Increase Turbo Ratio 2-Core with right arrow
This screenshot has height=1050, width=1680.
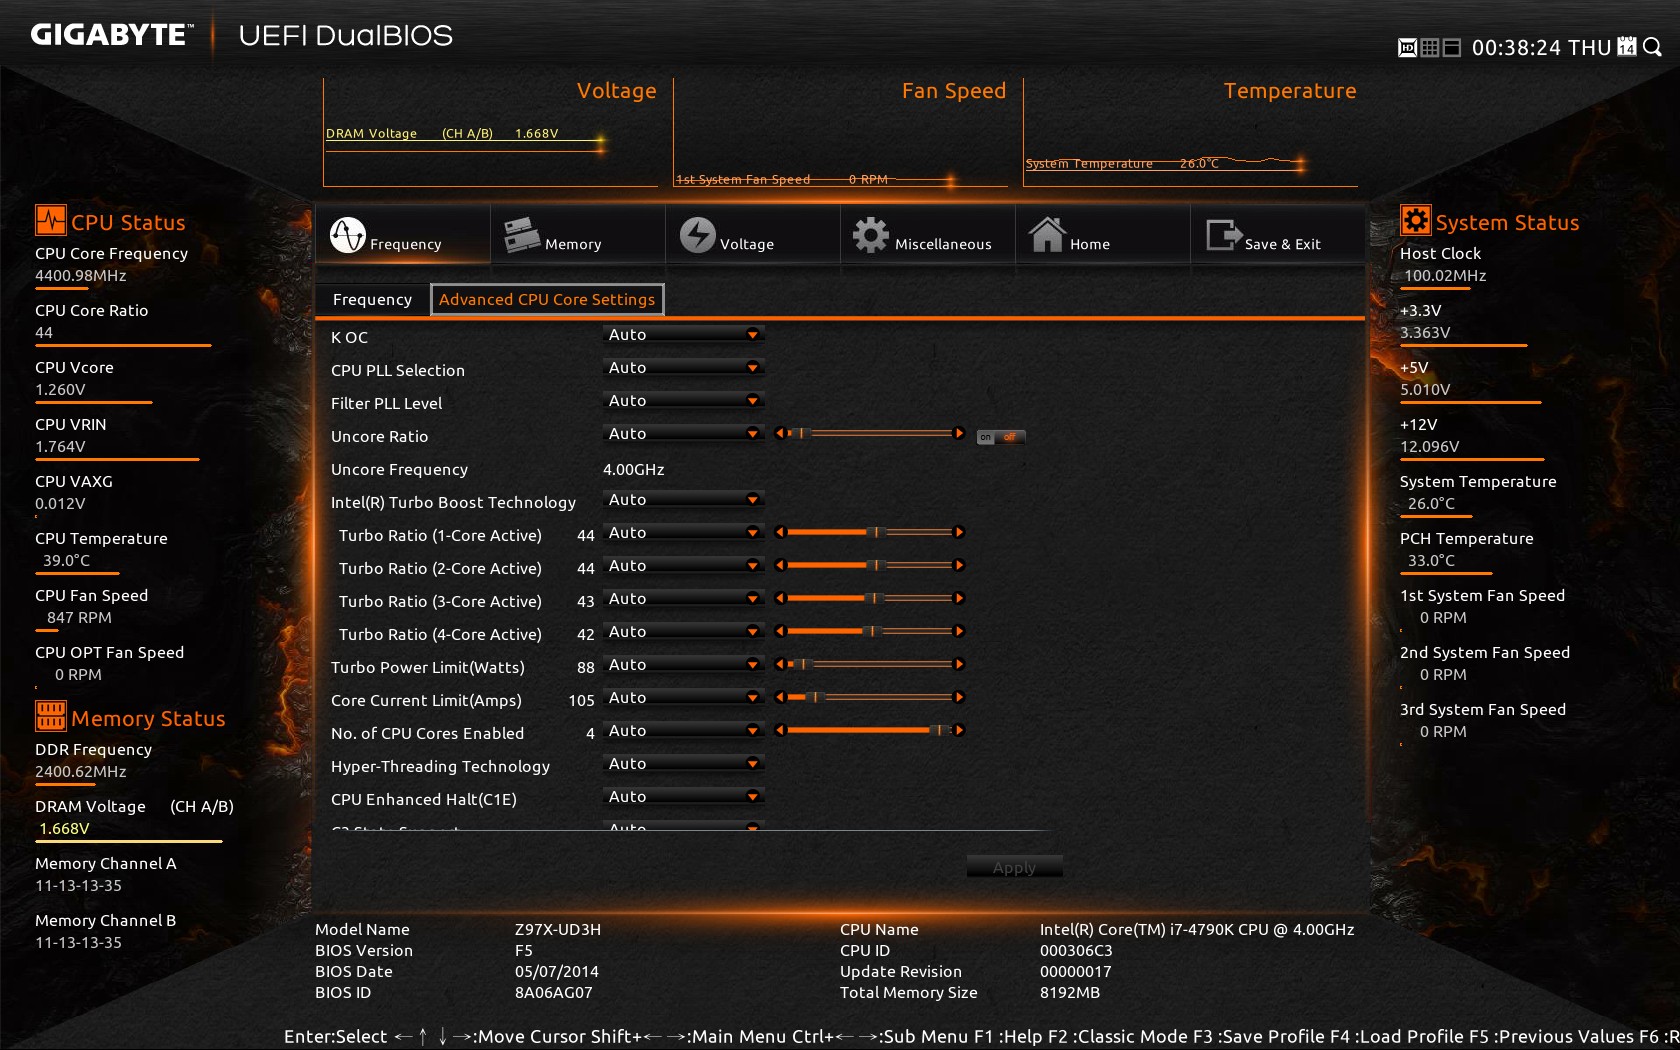click(959, 565)
